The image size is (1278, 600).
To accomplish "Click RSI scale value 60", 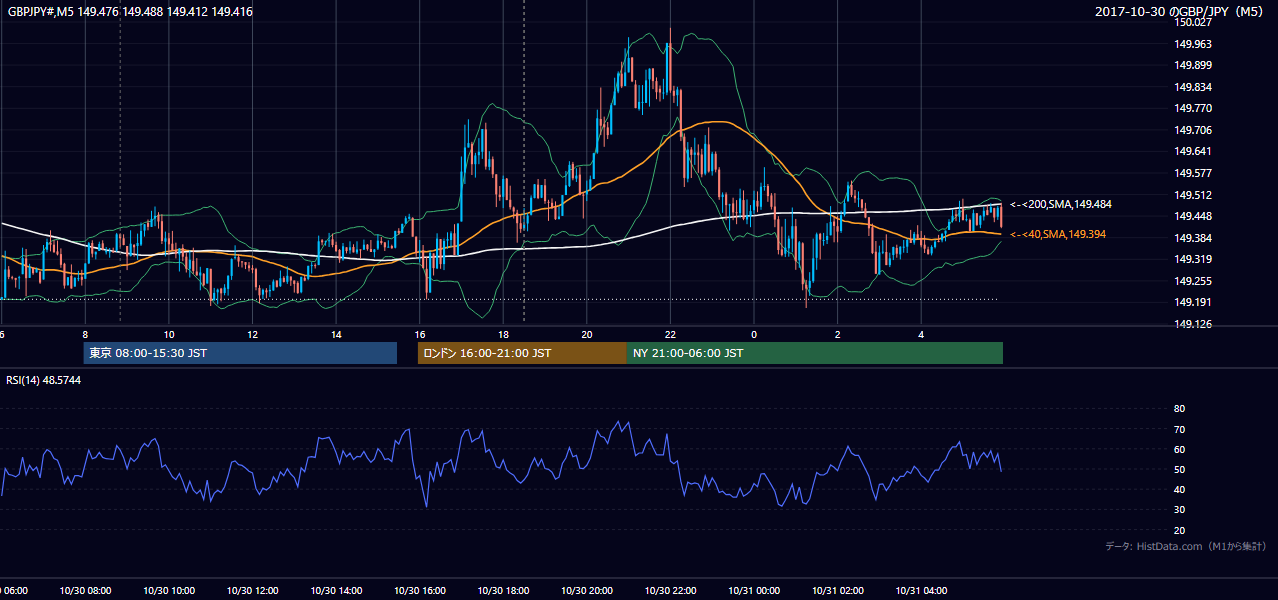I will pos(1179,449).
